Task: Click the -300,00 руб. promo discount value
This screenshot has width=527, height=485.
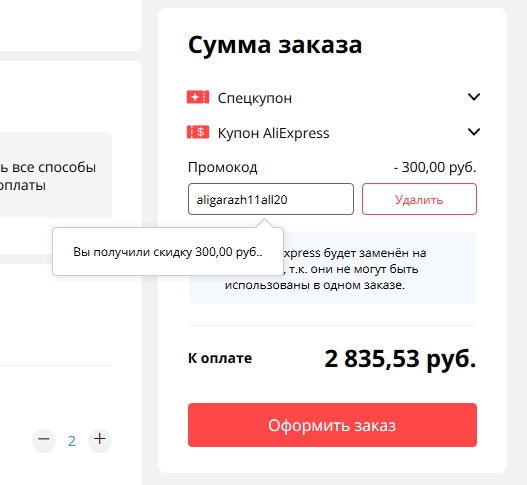Action: pyautogui.click(x=435, y=167)
